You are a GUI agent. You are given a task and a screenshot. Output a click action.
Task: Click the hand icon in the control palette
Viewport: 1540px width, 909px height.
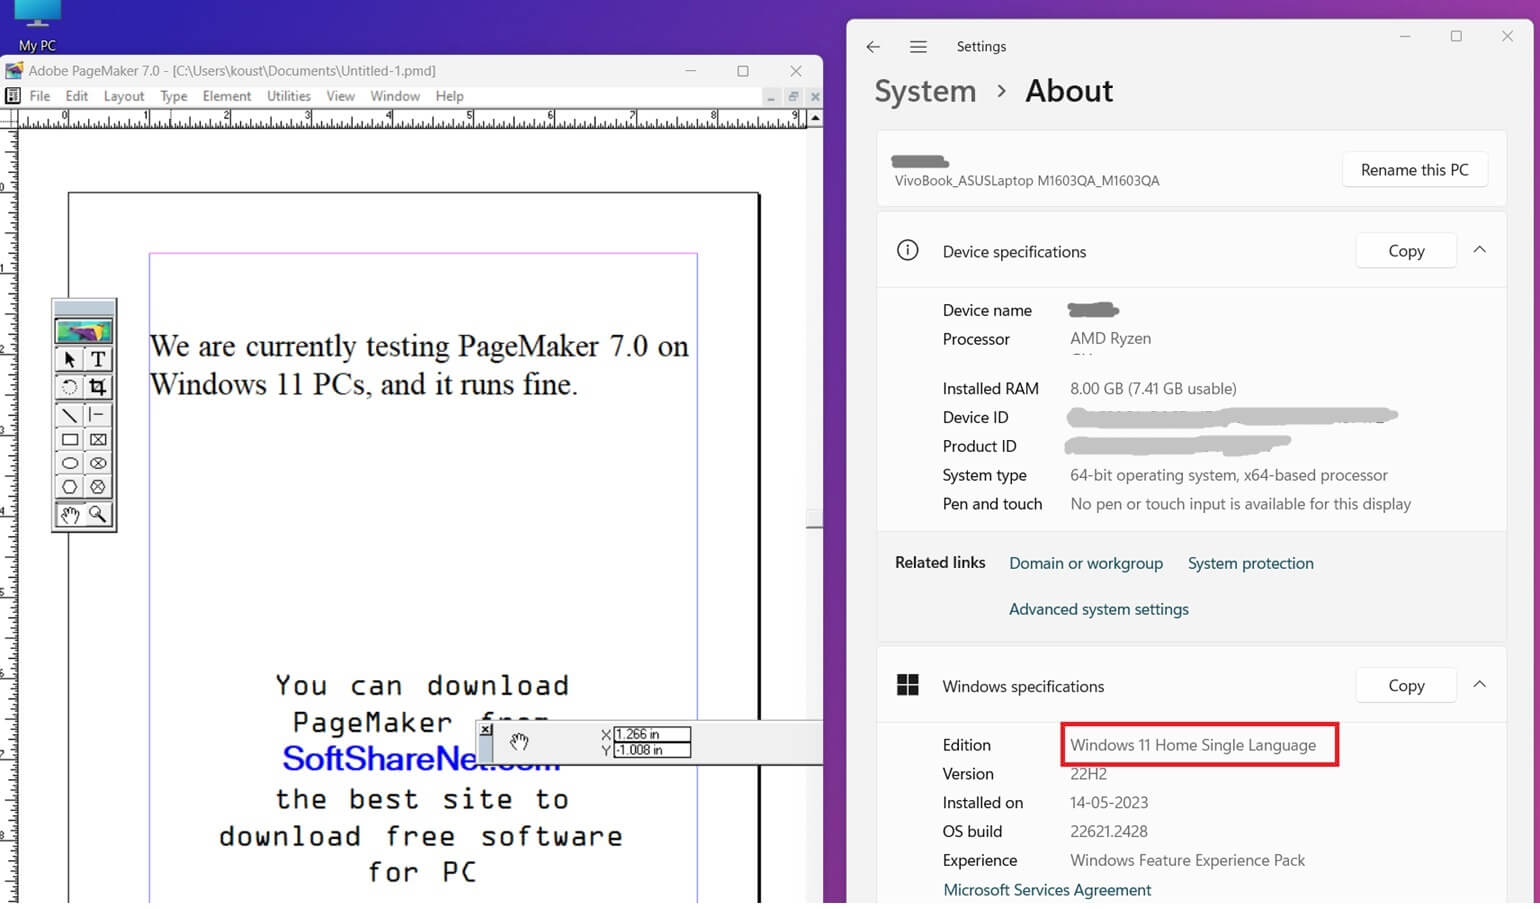click(518, 742)
